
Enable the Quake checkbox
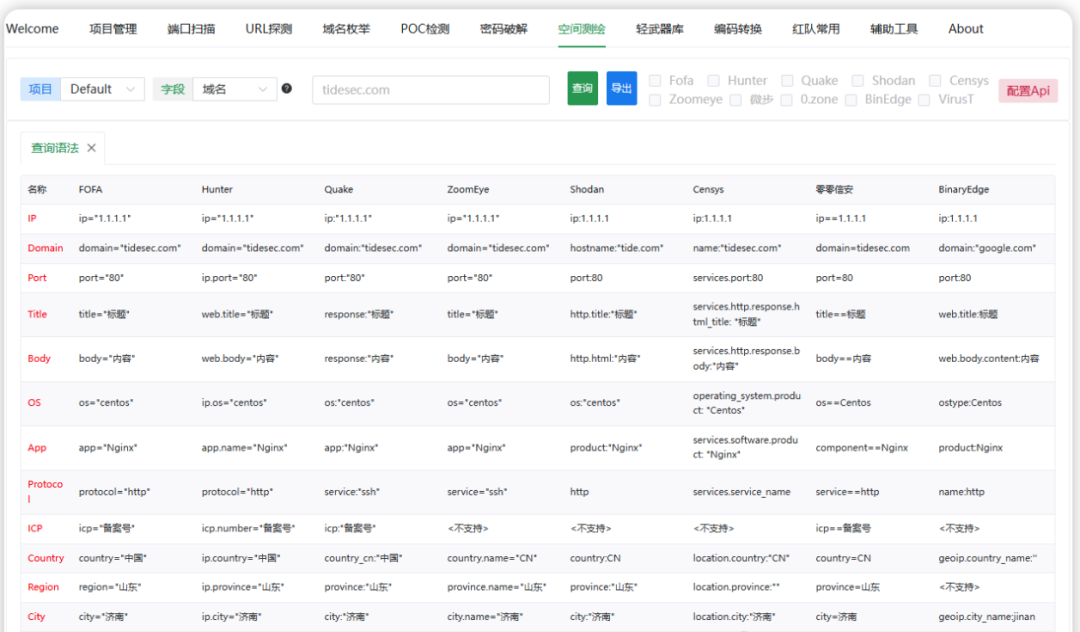pos(787,81)
